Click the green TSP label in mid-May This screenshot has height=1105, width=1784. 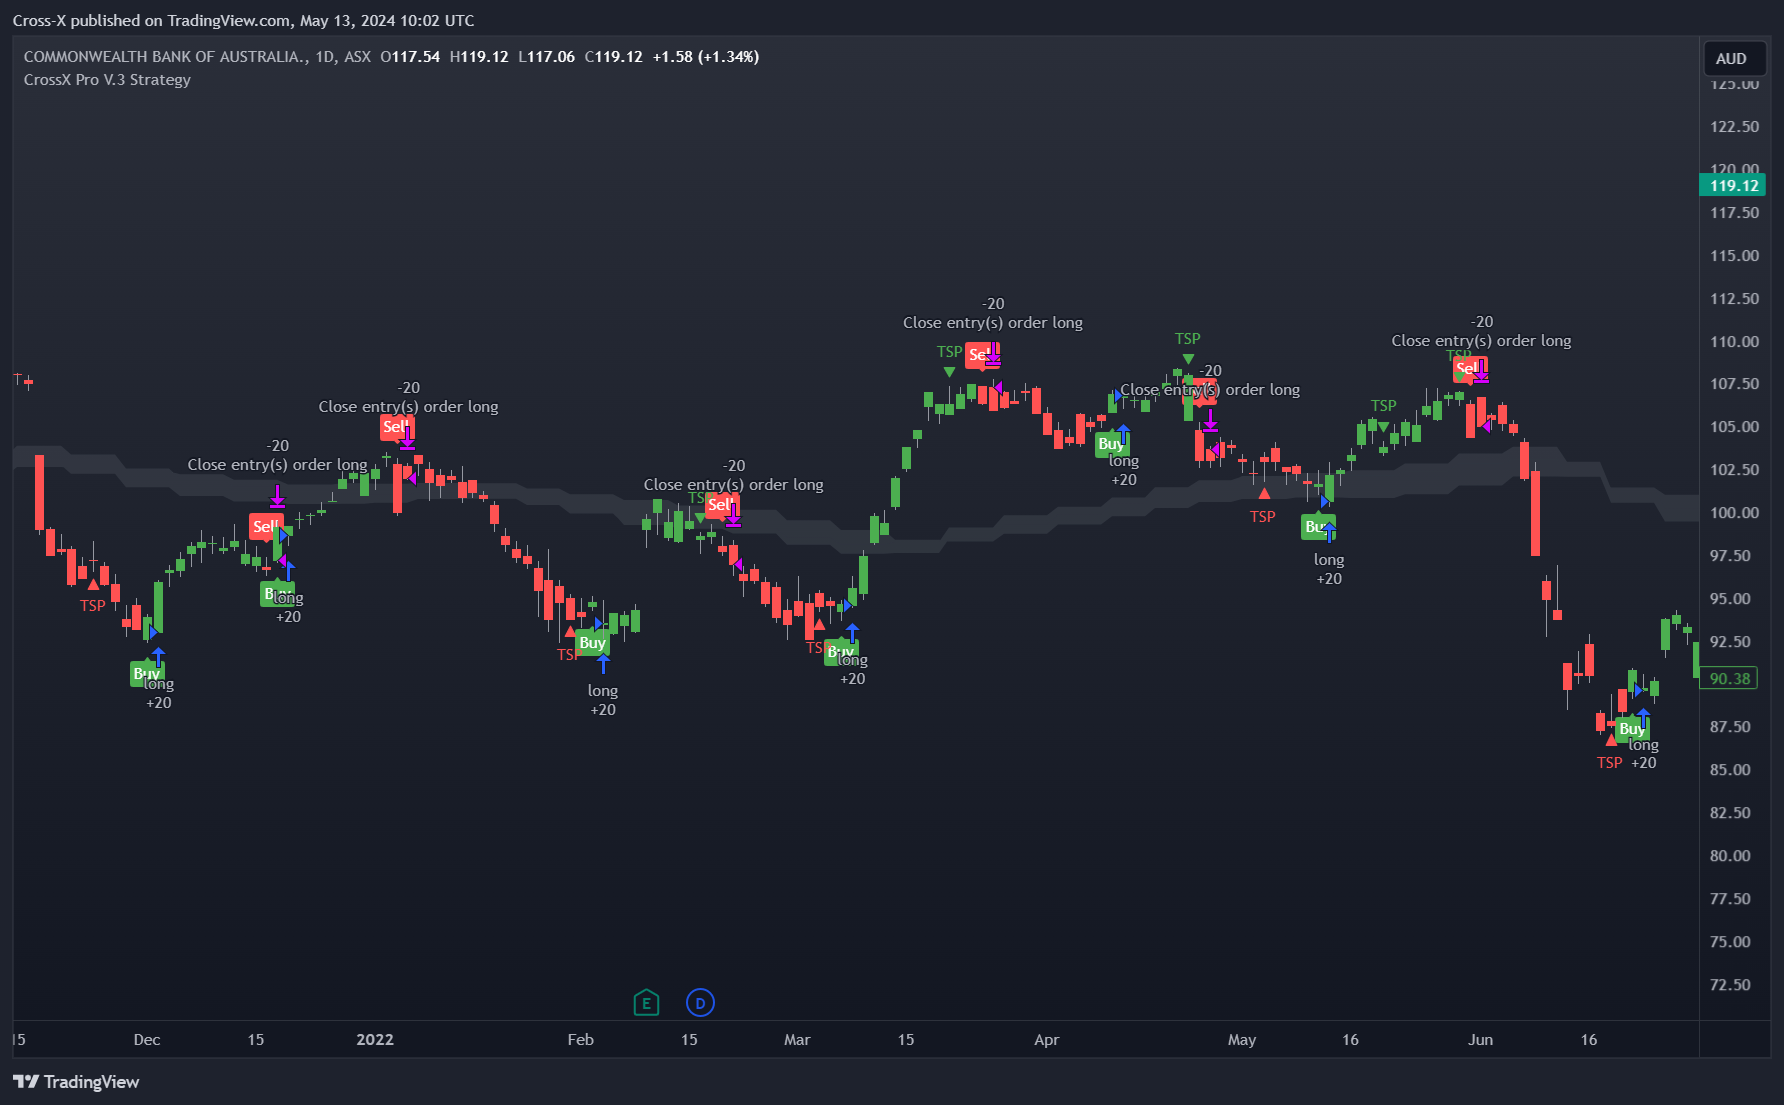(x=1383, y=405)
